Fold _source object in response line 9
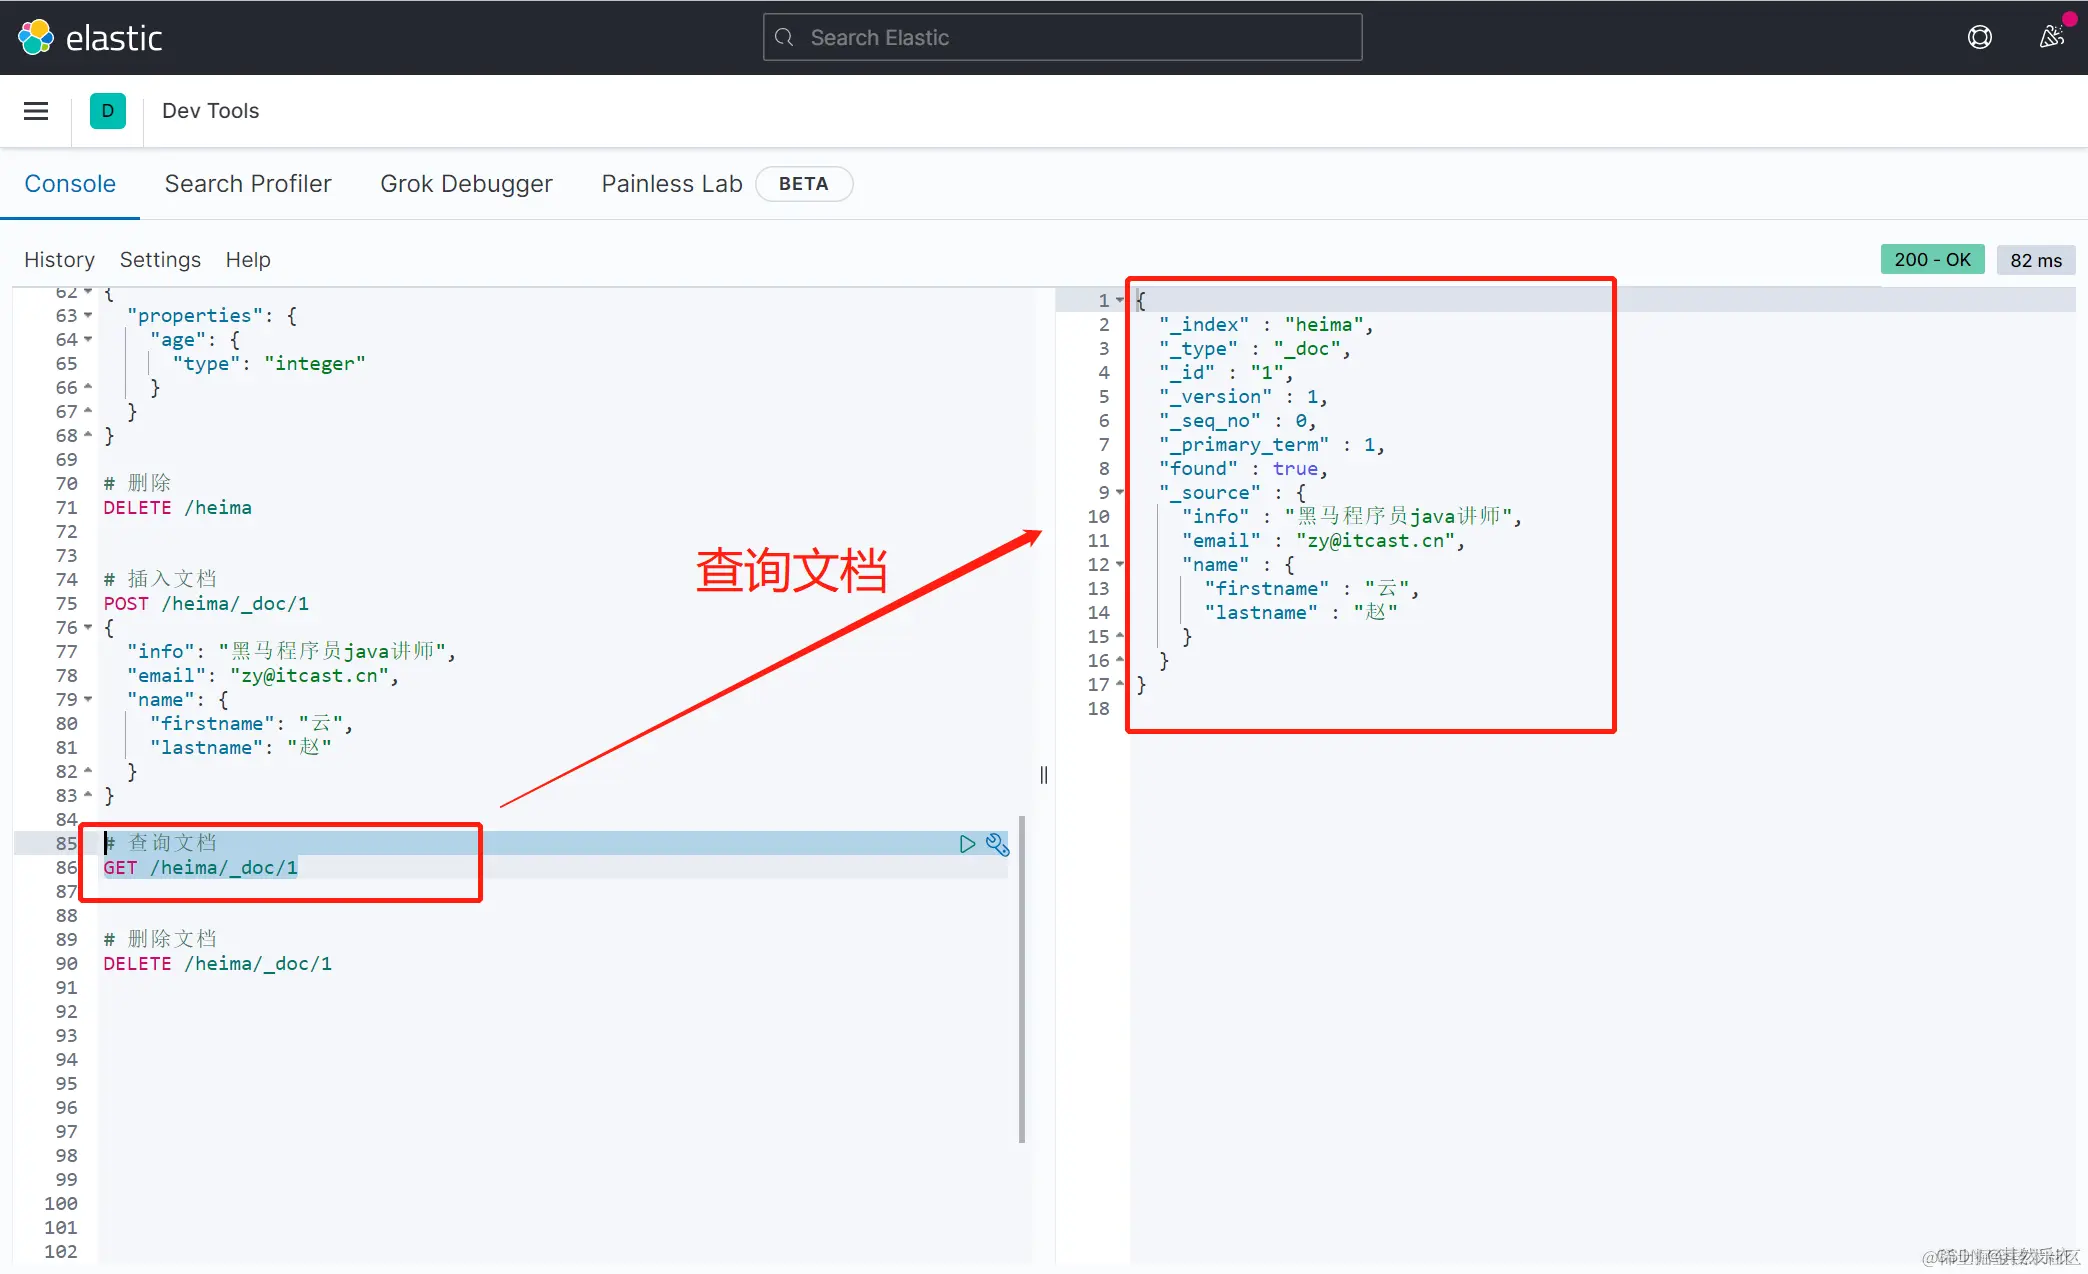This screenshot has width=2088, height=1274. pos(1120,493)
